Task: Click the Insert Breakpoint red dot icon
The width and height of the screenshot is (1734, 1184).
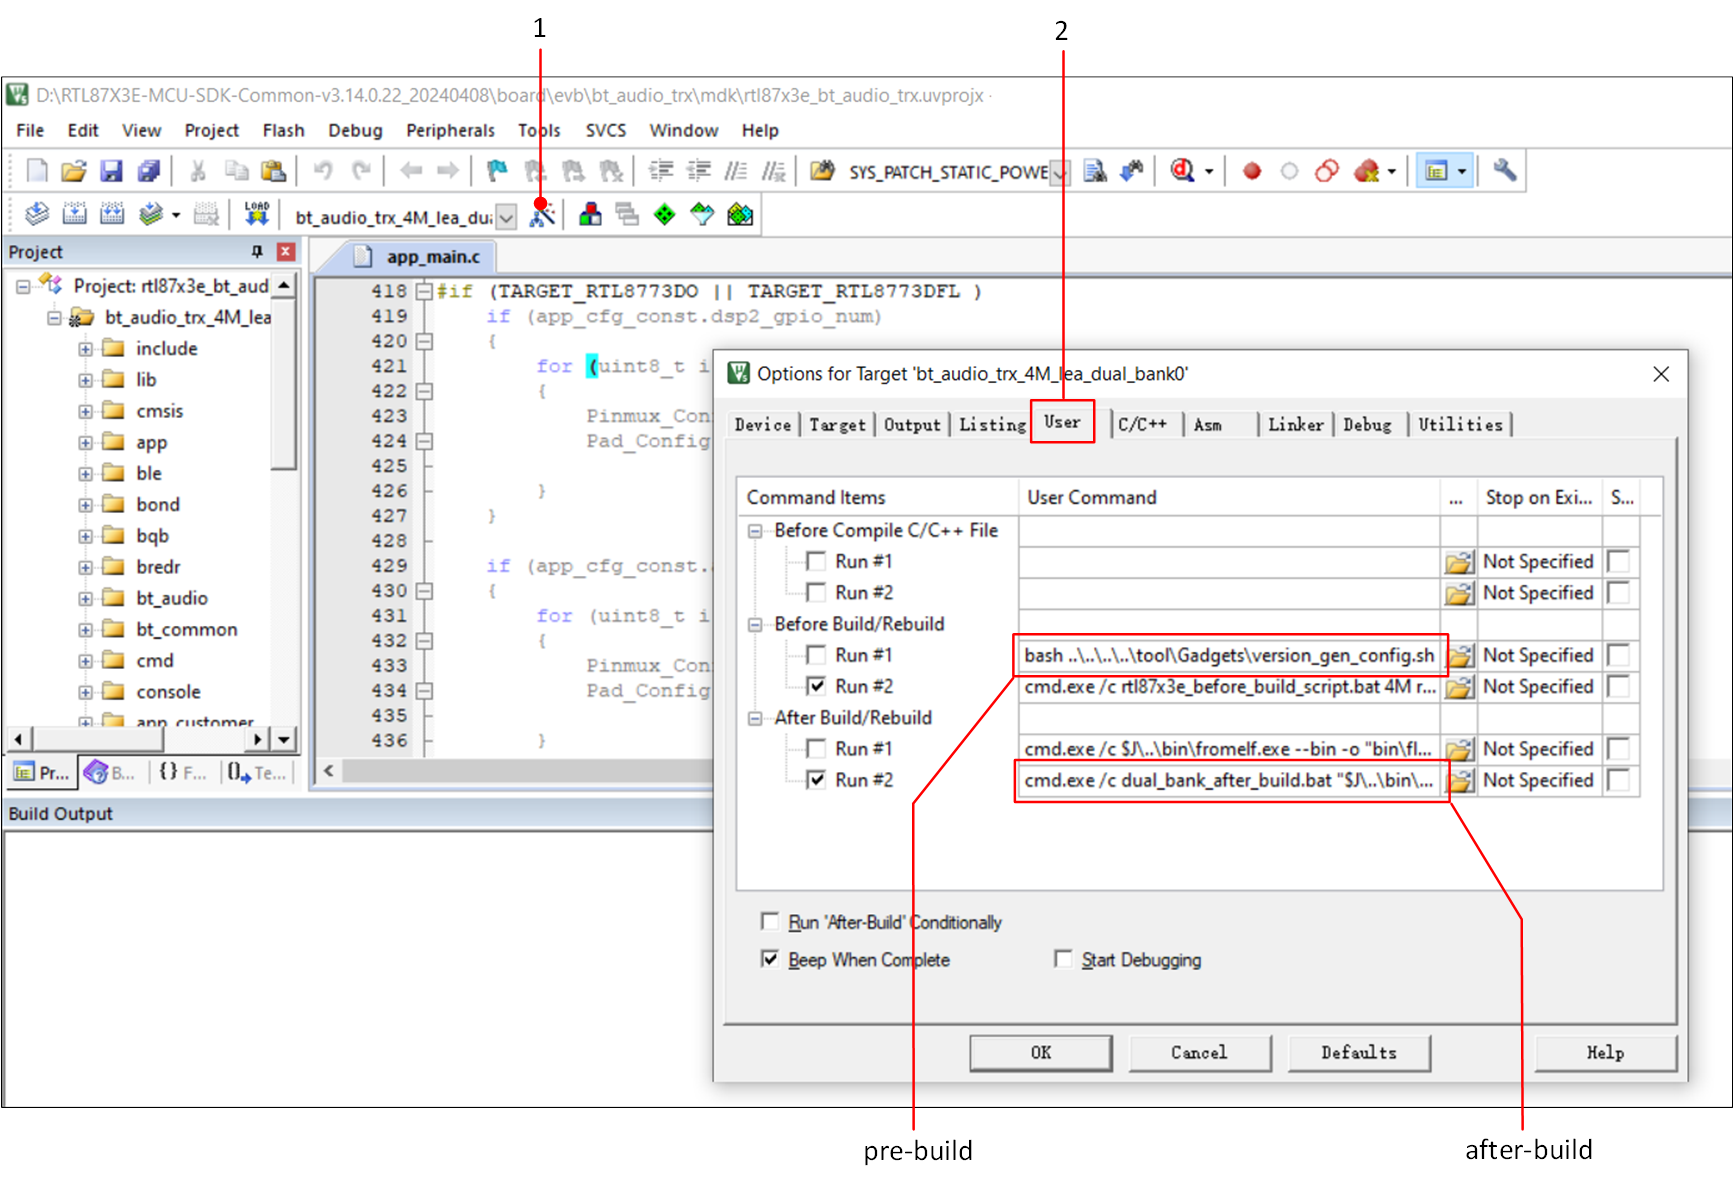Action: pyautogui.click(x=1251, y=171)
